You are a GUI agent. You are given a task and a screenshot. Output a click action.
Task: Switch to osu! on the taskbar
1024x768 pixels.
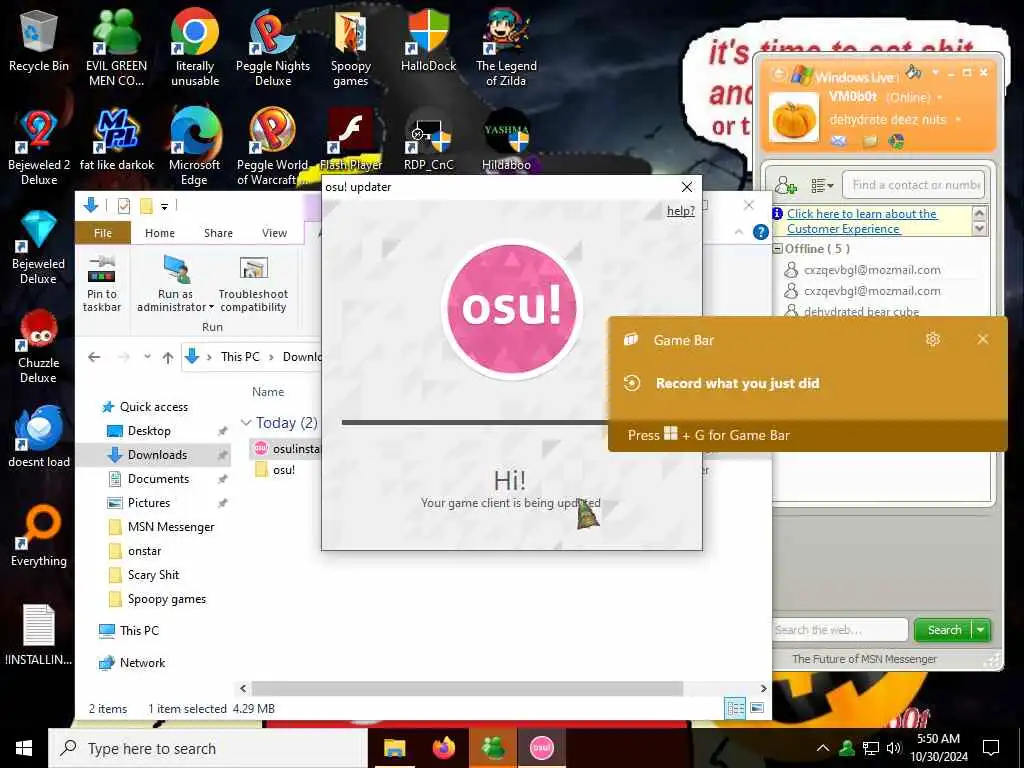tap(541, 748)
